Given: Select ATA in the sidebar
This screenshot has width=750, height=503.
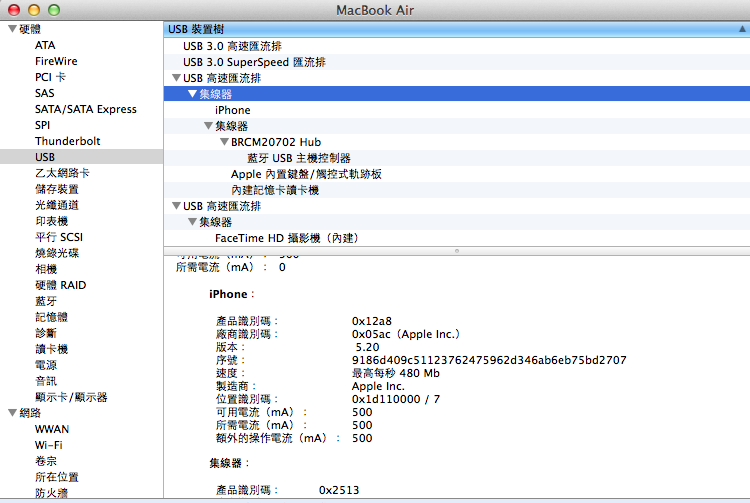Looking at the screenshot, I should [x=45, y=45].
